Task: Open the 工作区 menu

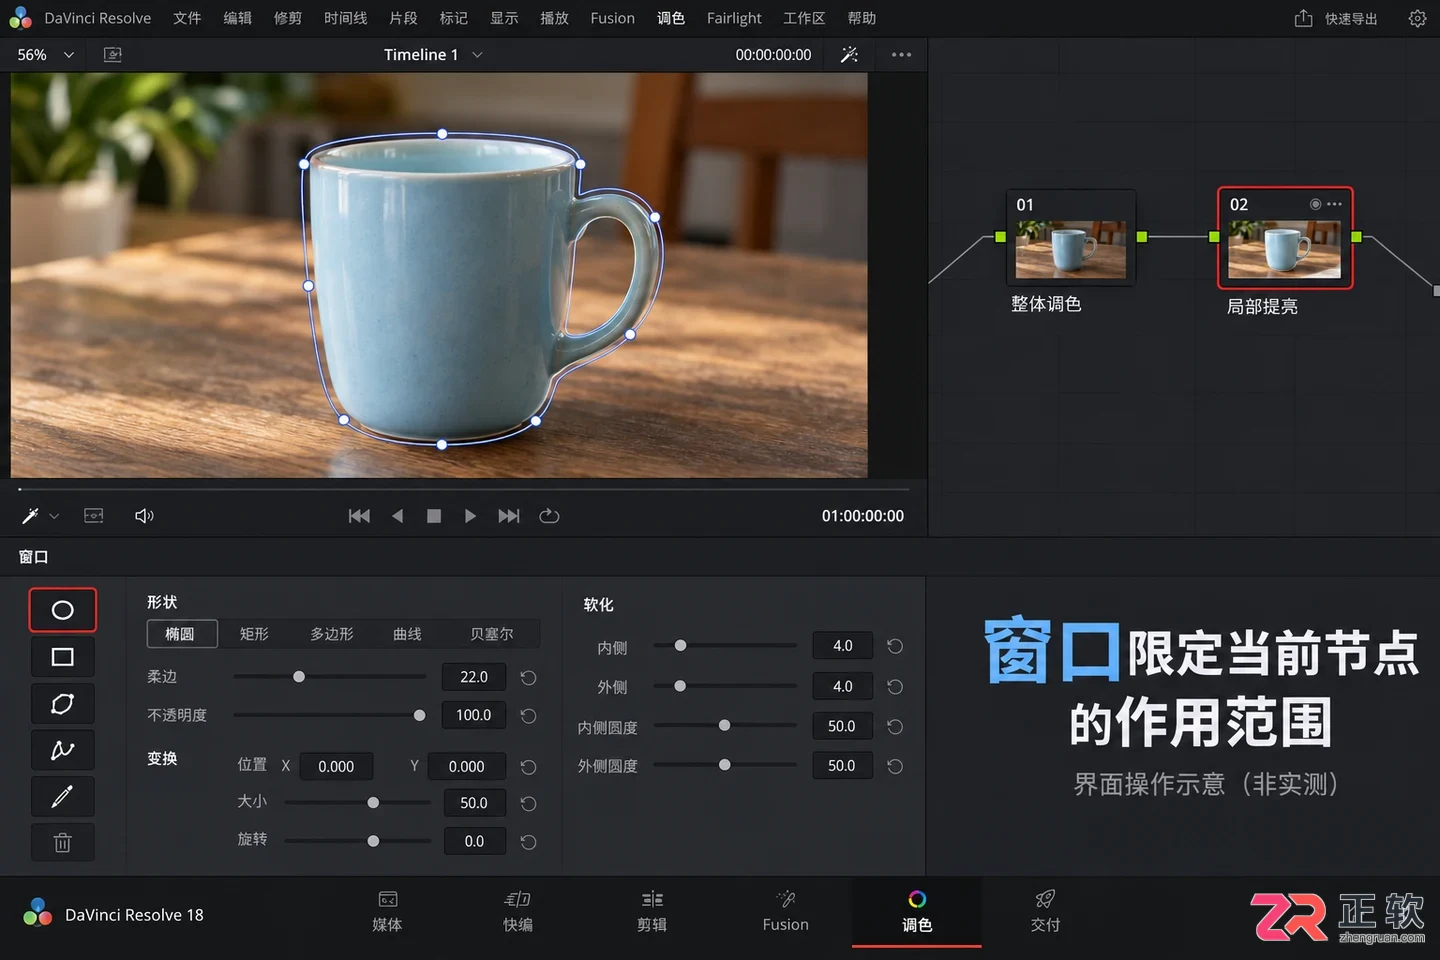Action: tap(804, 18)
